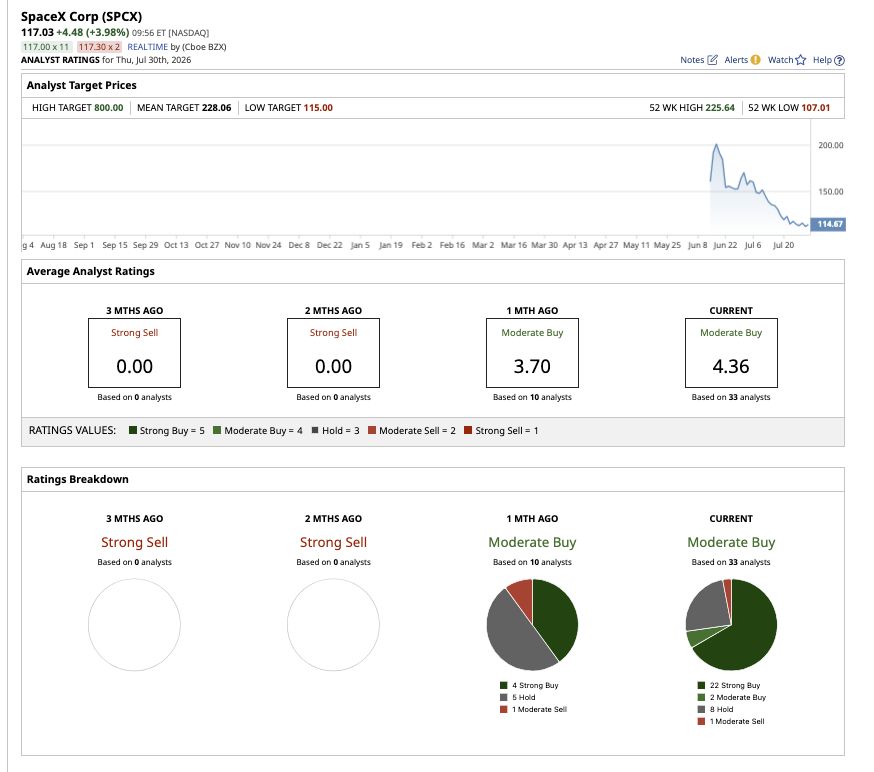Click the Average Analyst Ratings heading
Screen dimensions: 874x772
90,271
